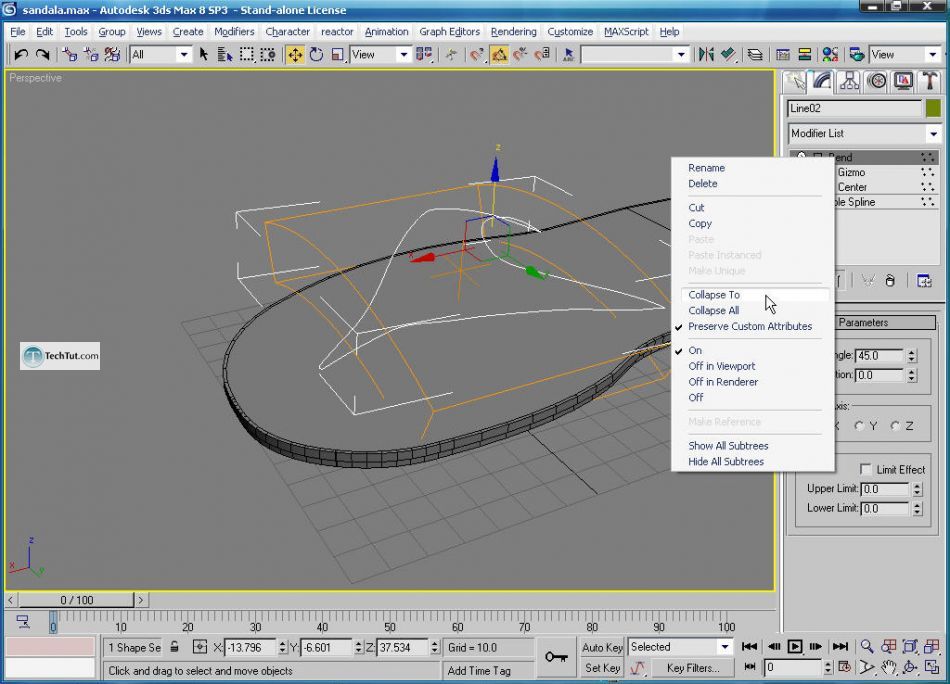Click the Play Animation button
This screenshot has width=950, height=684.
point(795,646)
